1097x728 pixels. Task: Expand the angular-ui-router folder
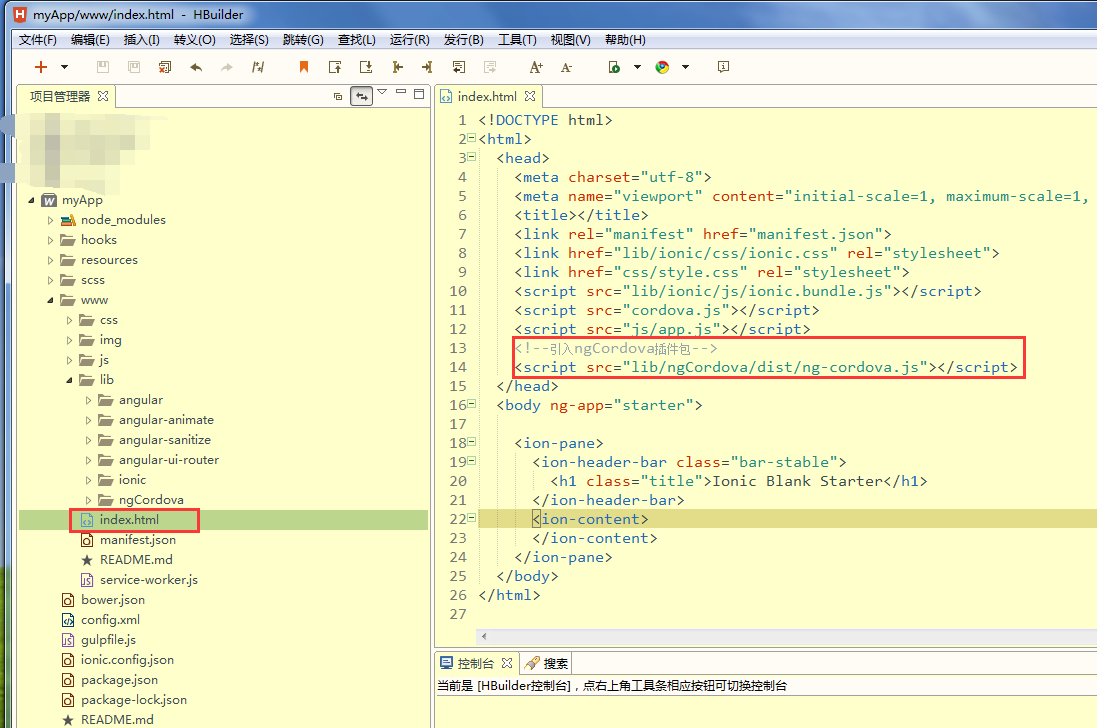click(x=88, y=460)
